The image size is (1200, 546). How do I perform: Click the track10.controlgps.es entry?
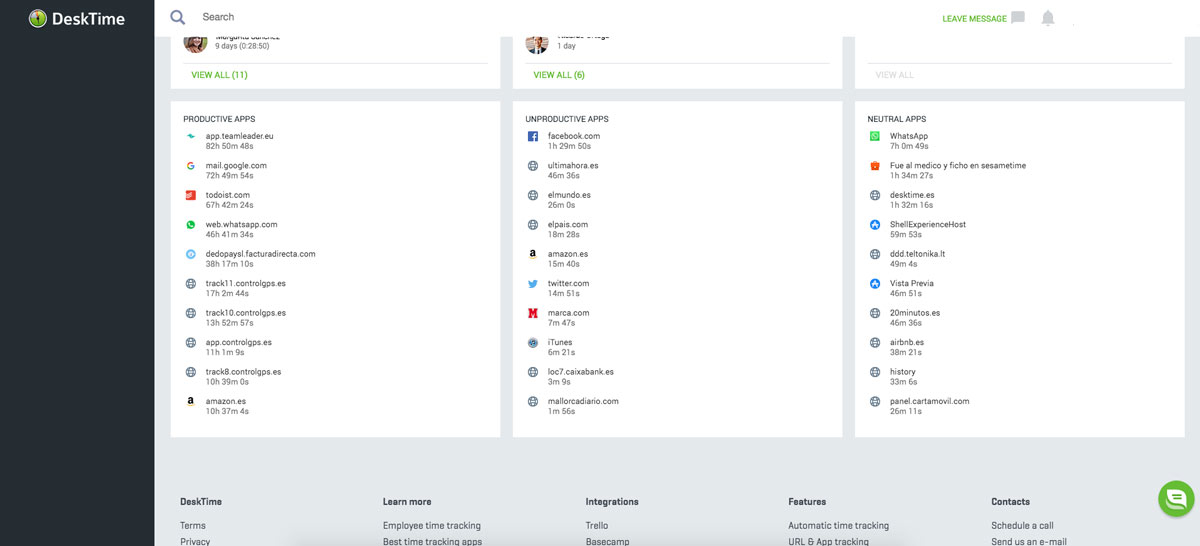coord(246,313)
